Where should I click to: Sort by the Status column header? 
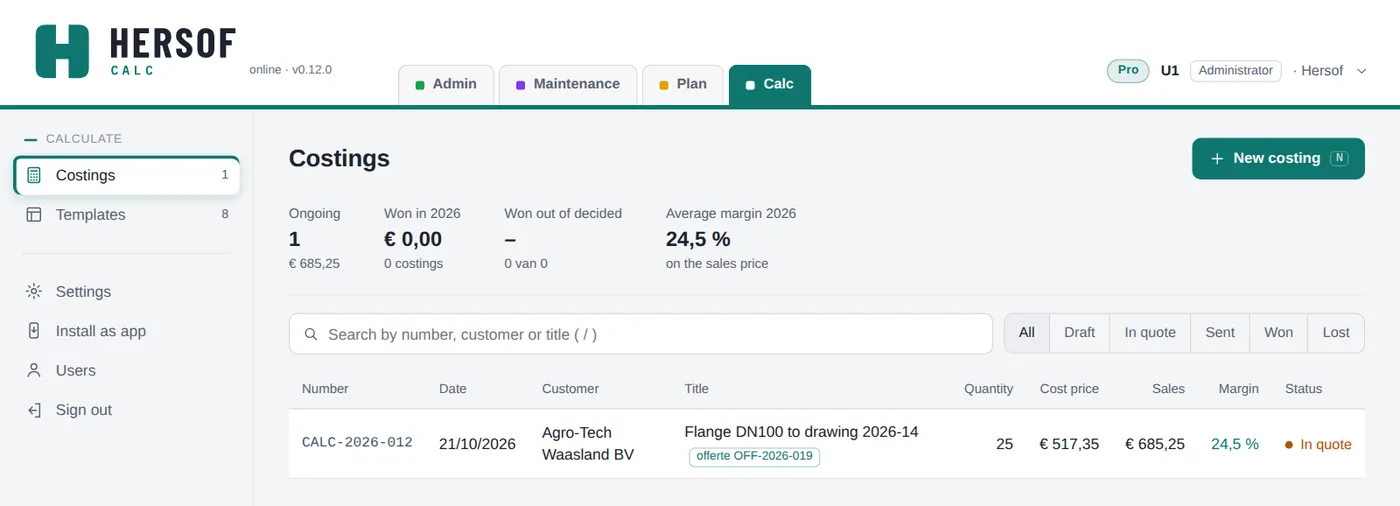tap(1303, 388)
